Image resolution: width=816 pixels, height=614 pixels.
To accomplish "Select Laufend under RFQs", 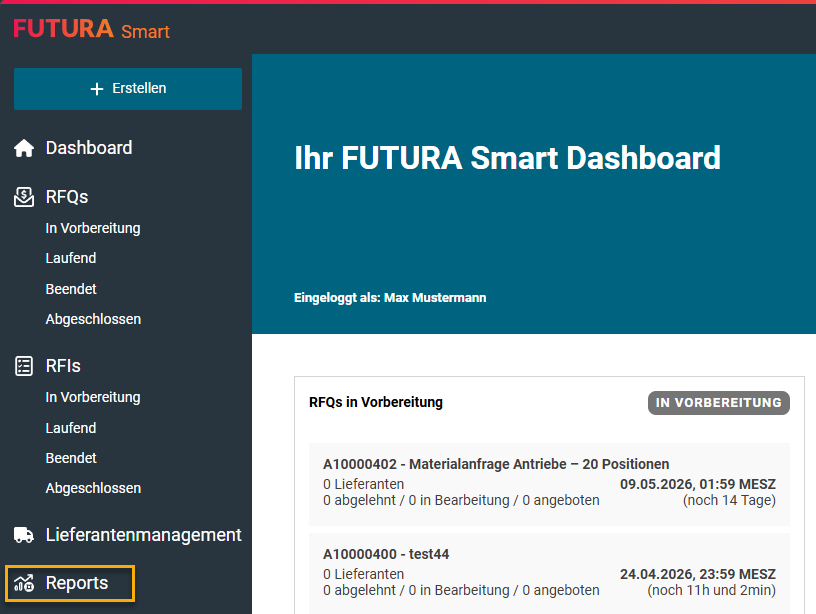I will tap(71, 258).
